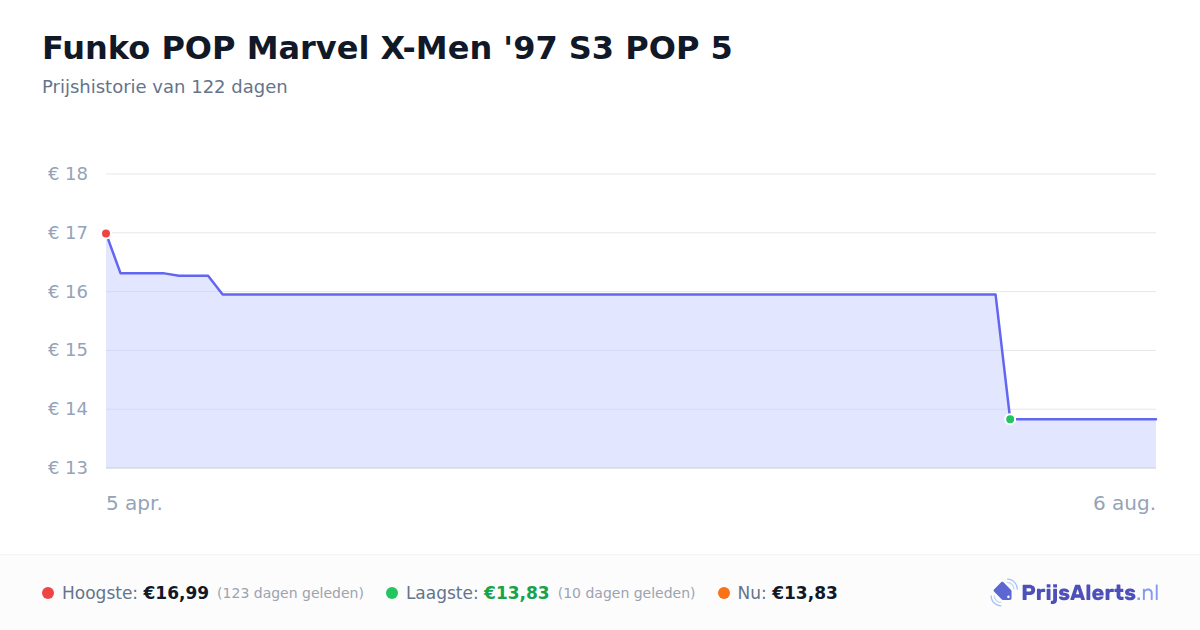The width and height of the screenshot is (1200, 630).
Task: Click the 6 aug. end date label
Action: point(1125,504)
